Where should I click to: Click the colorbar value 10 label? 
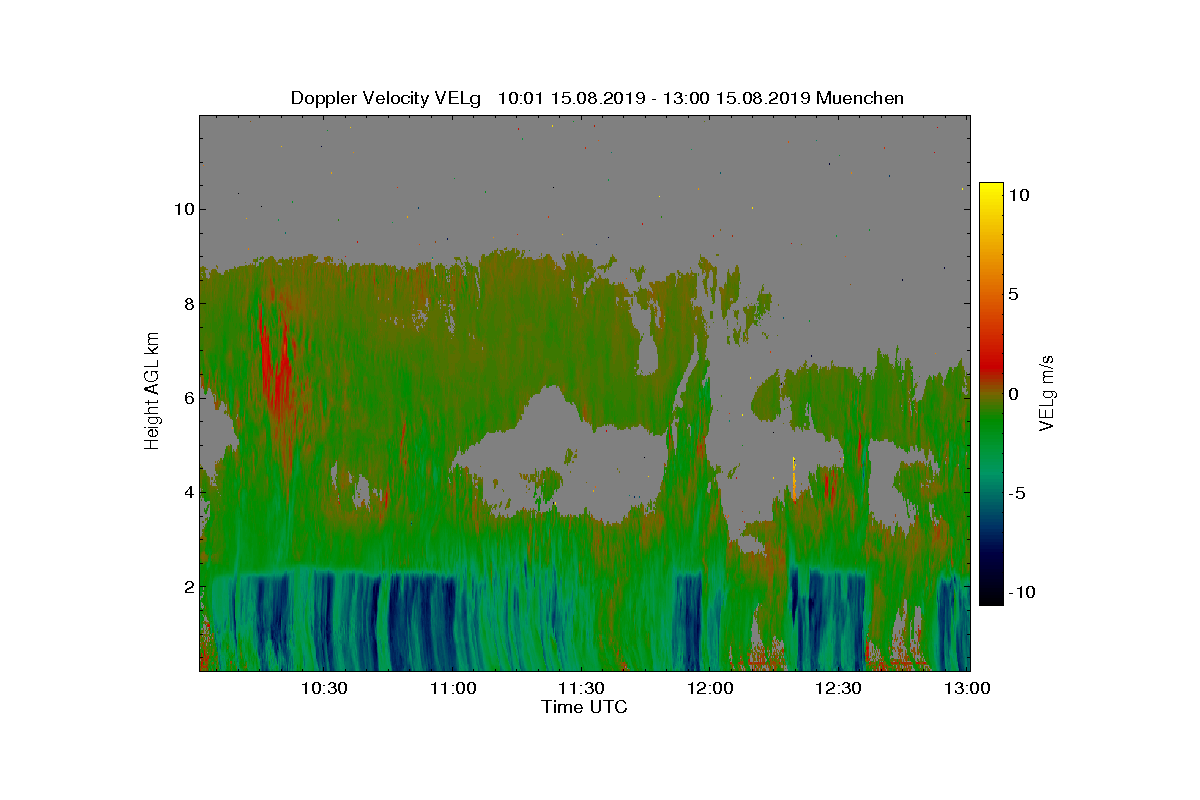tap(1019, 196)
